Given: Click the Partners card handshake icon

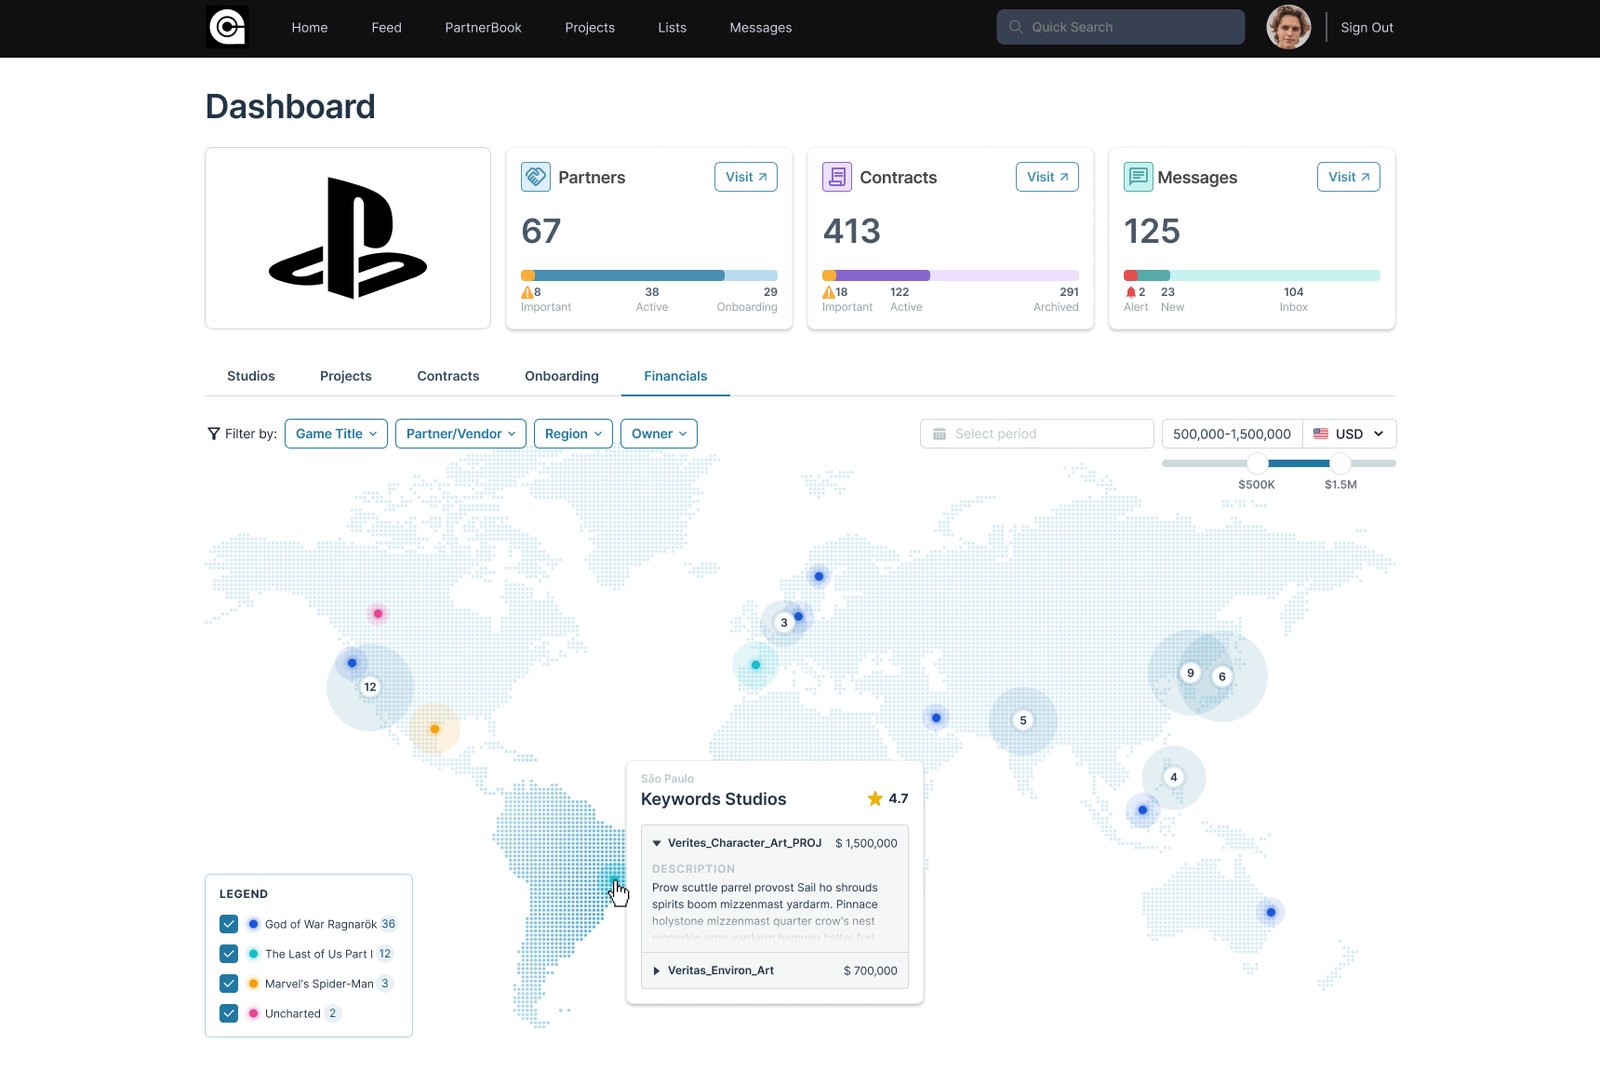Looking at the screenshot, I should [x=536, y=177].
